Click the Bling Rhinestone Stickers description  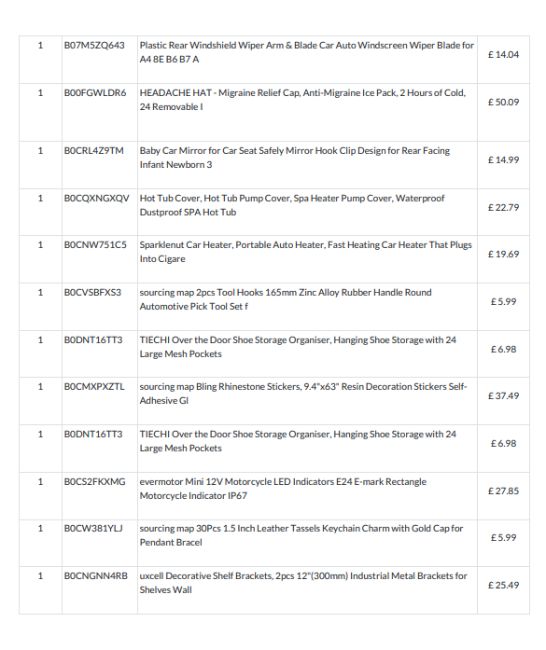303,393
